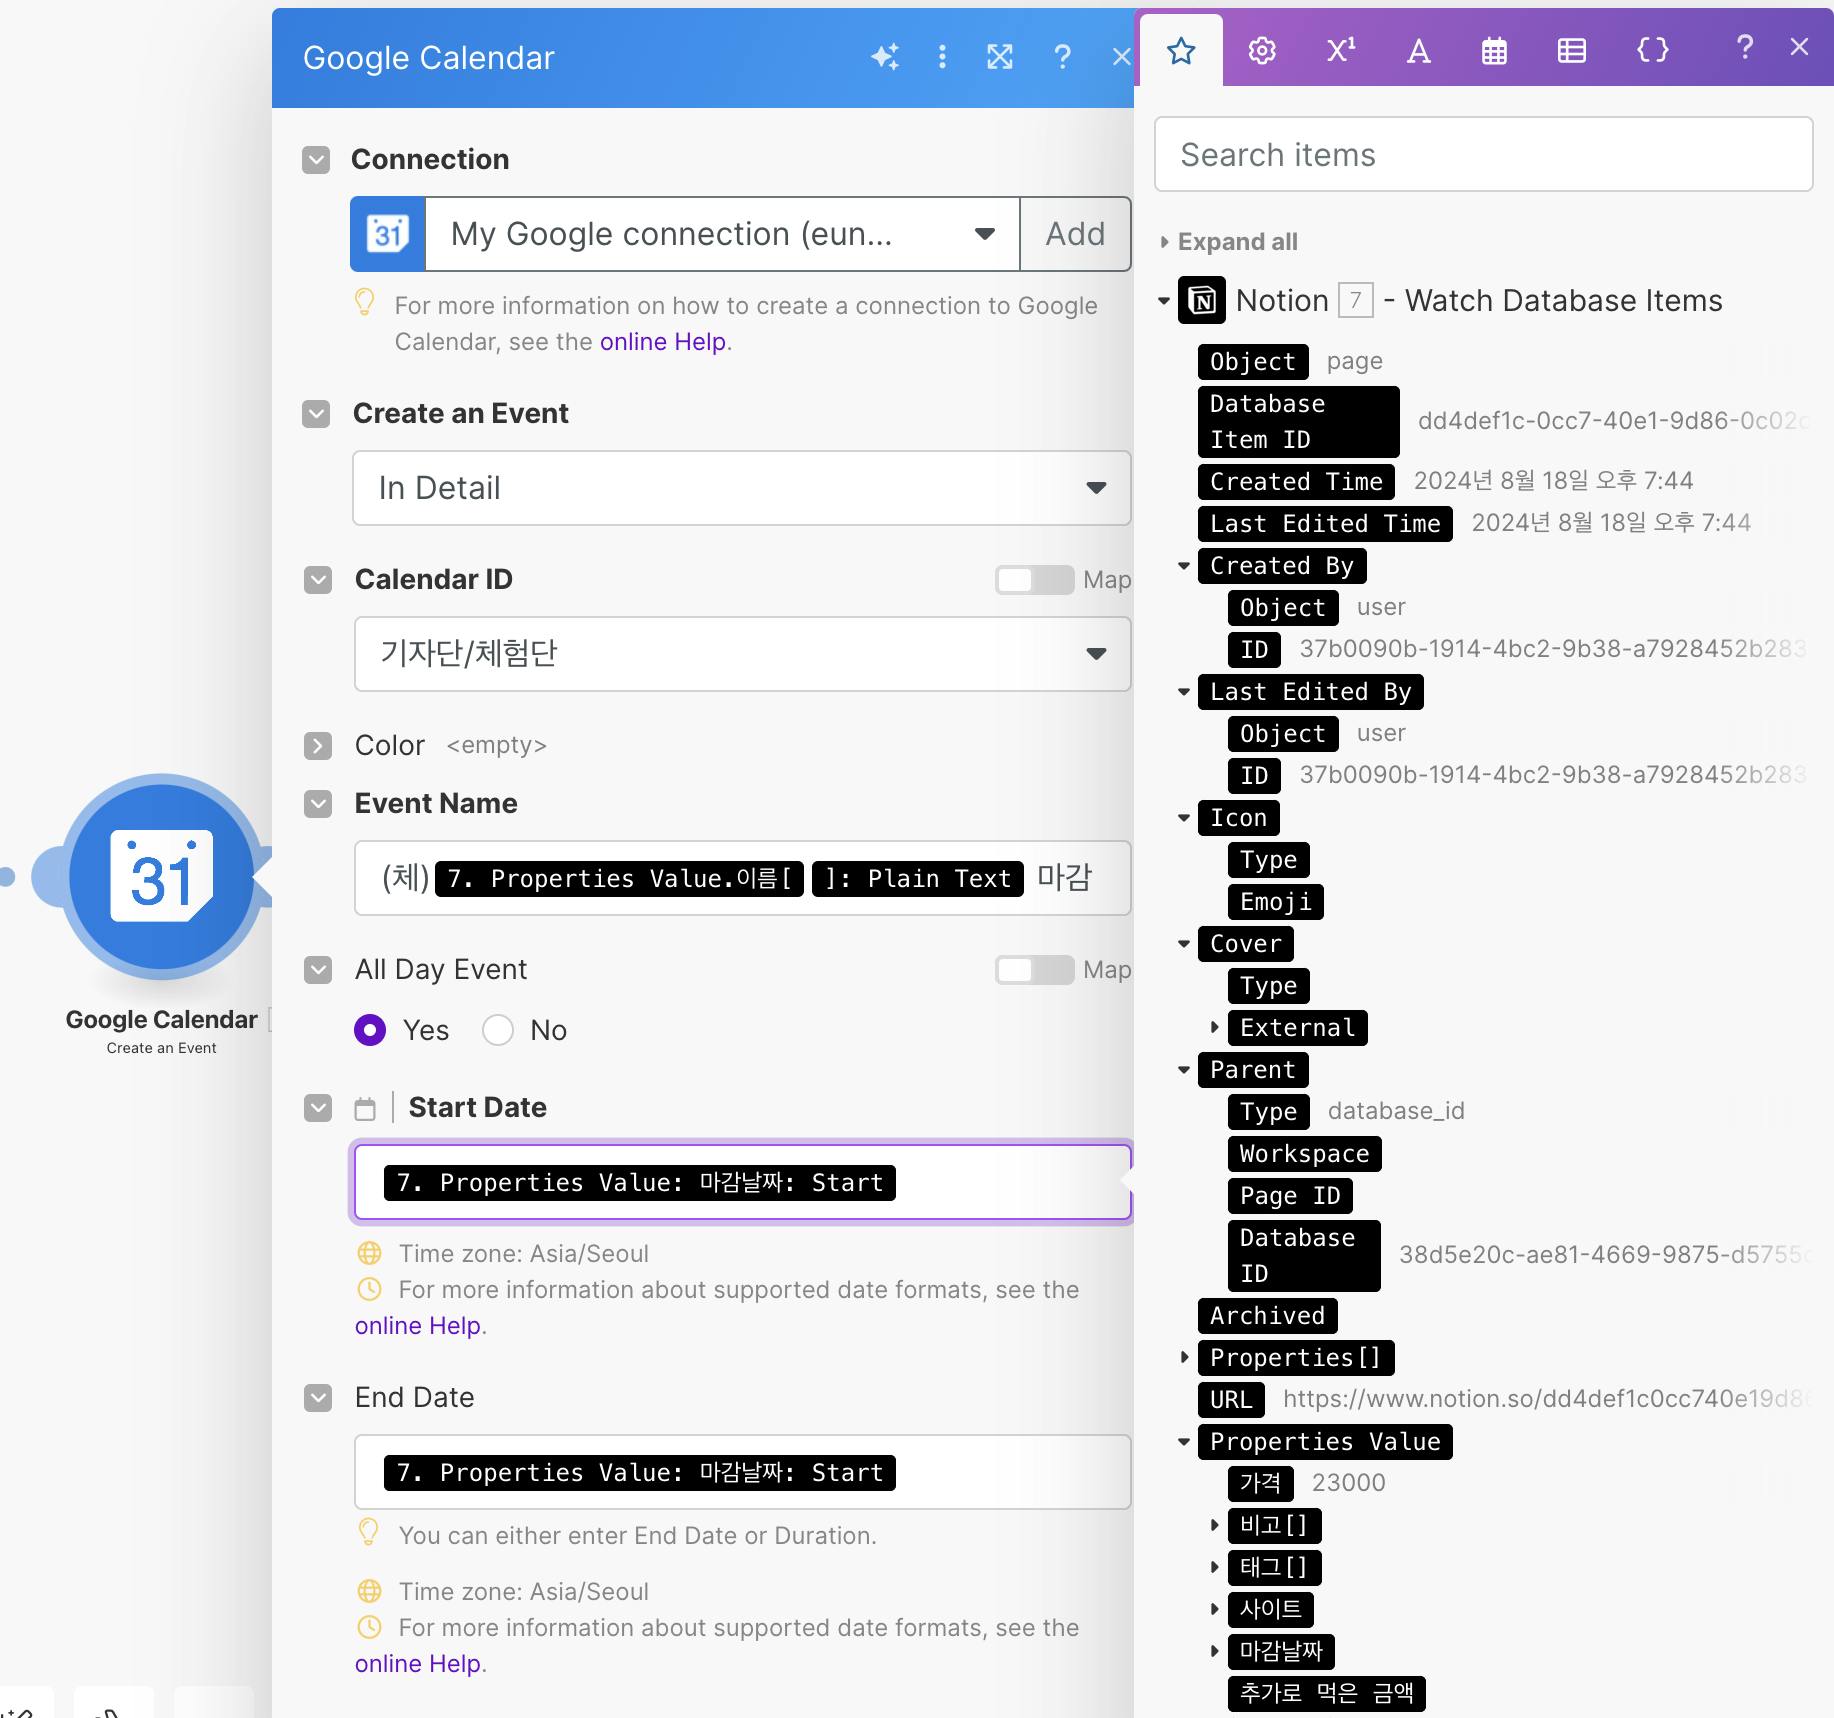Screen dimensions: 1834x1718
Task: Toggle the Map switch for Calendar ID
Action: coord(1034,580)
